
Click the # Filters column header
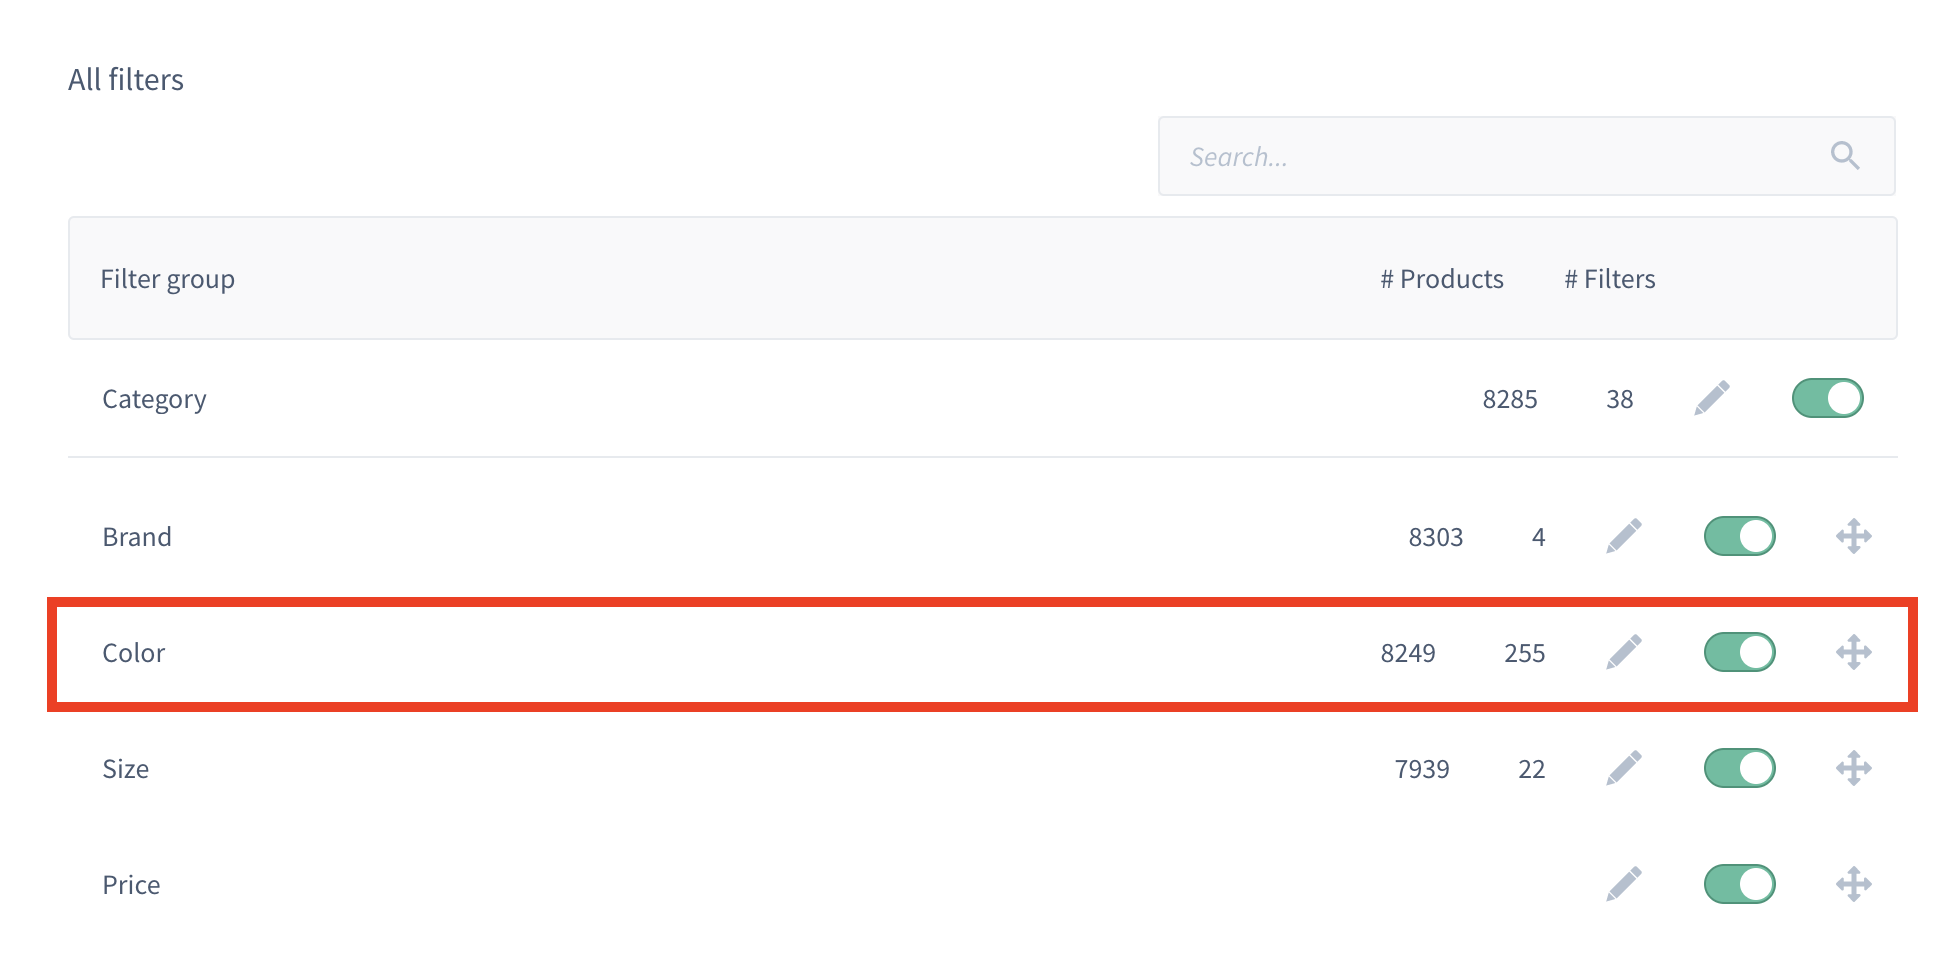coord(1609,279)
